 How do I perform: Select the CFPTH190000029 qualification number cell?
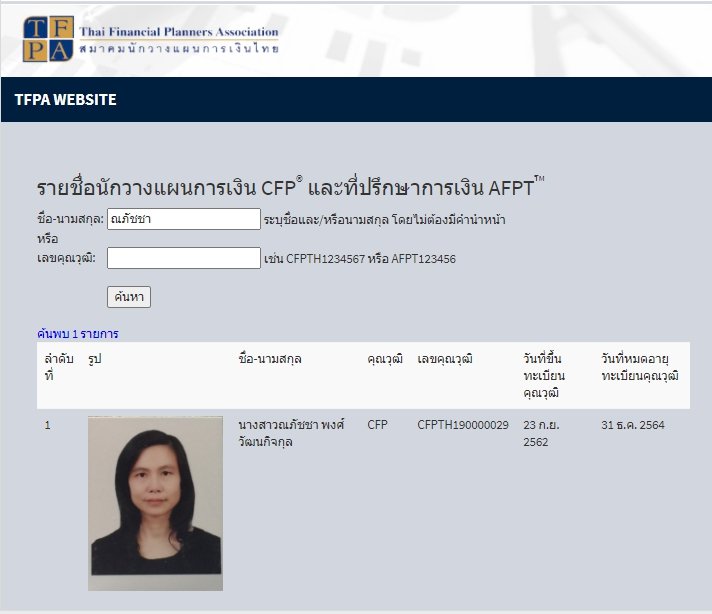coord(463,425)
